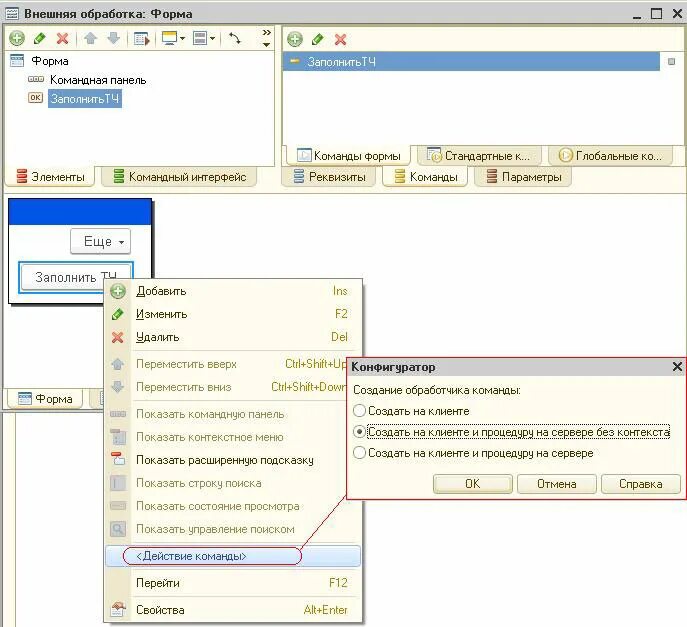Click the form check icon with red arrow
Screen dimensions: 687x627
point(142,39)
